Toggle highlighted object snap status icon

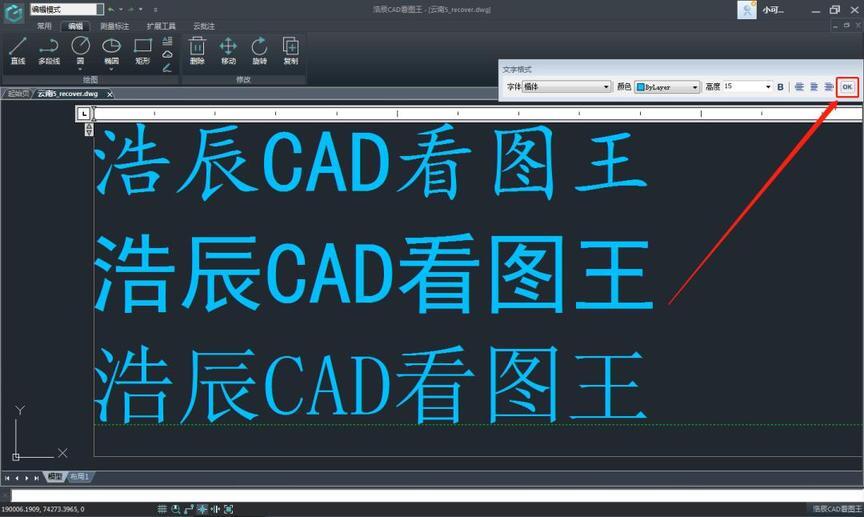[x=202, y=509]
